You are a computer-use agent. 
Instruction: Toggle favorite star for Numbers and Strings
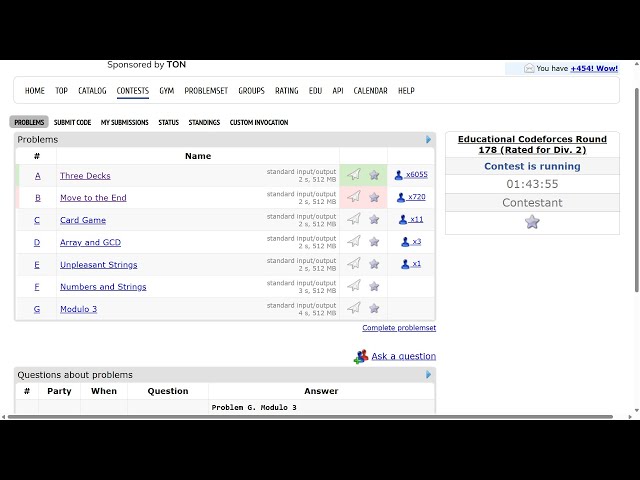click(374, 286)
